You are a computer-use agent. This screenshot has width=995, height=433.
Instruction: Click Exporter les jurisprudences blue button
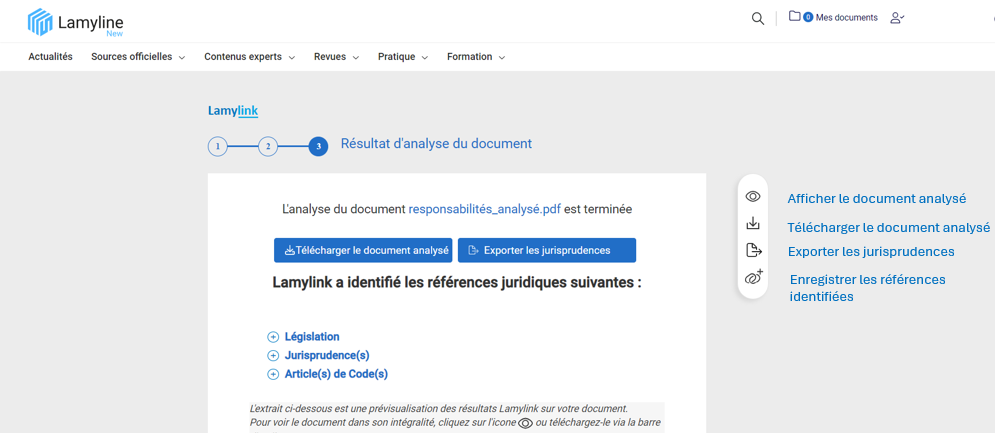coord(547,250)
